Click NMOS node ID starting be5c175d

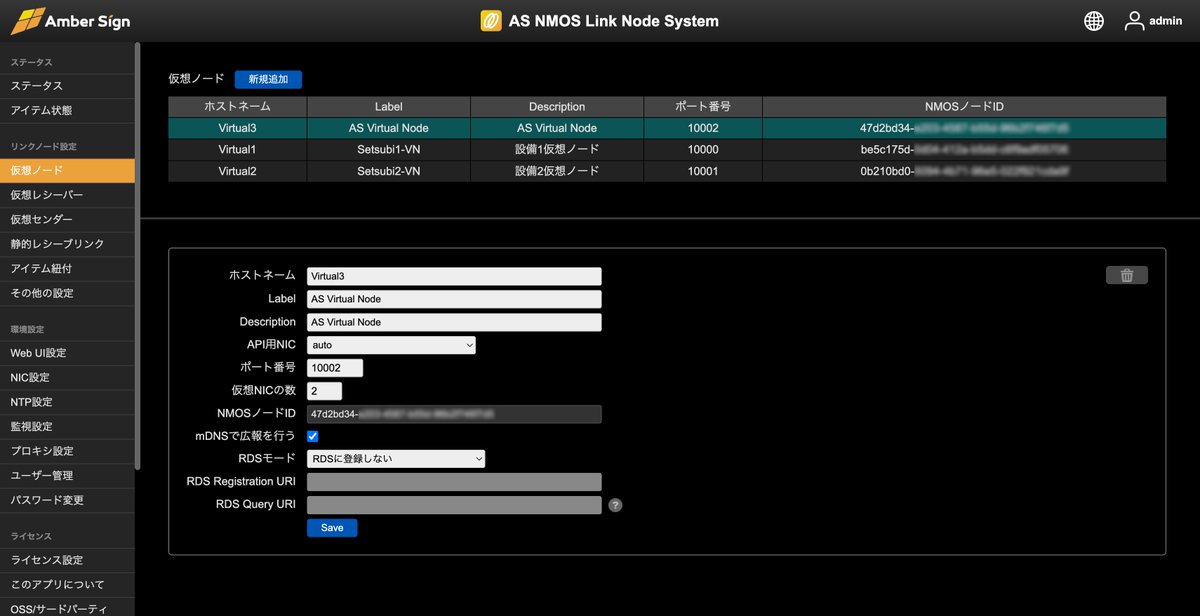pos(964,149)
